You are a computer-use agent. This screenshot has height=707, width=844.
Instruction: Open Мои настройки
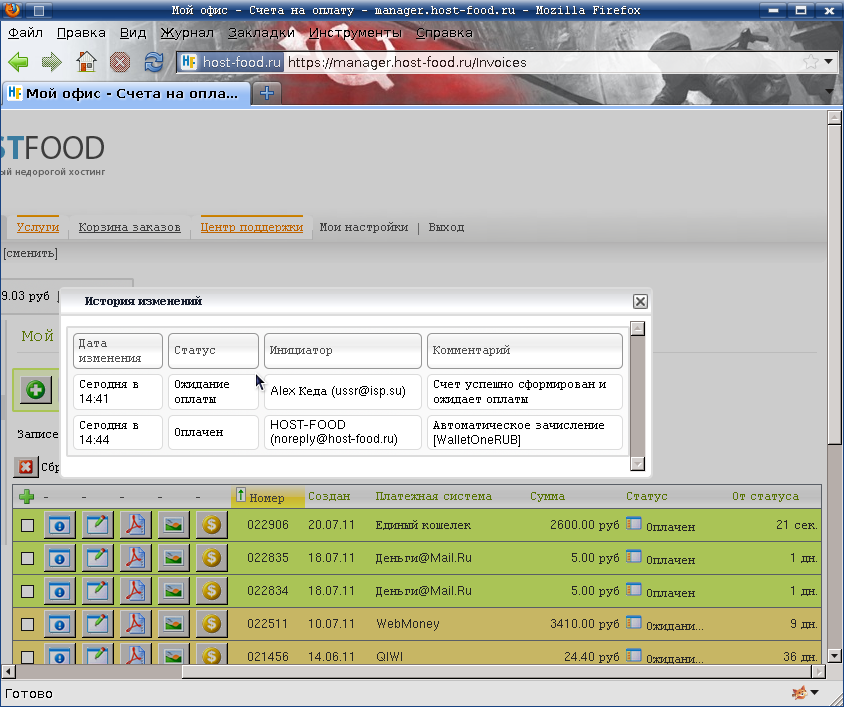coord(364,227)
